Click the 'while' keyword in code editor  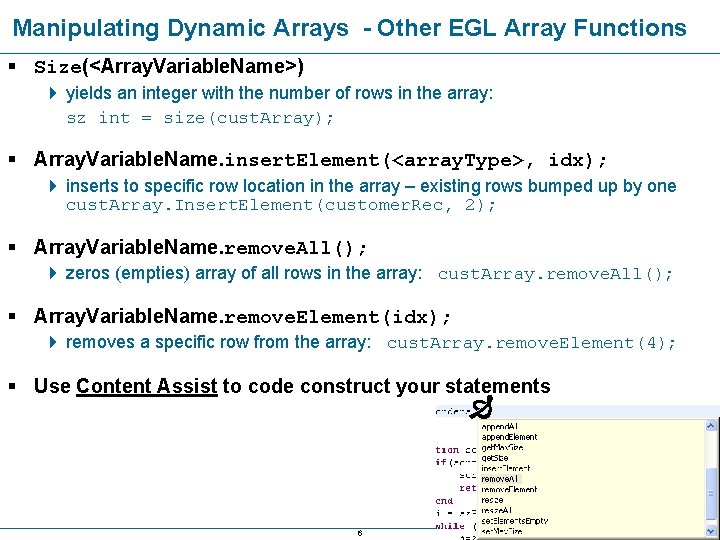[450, 526]
